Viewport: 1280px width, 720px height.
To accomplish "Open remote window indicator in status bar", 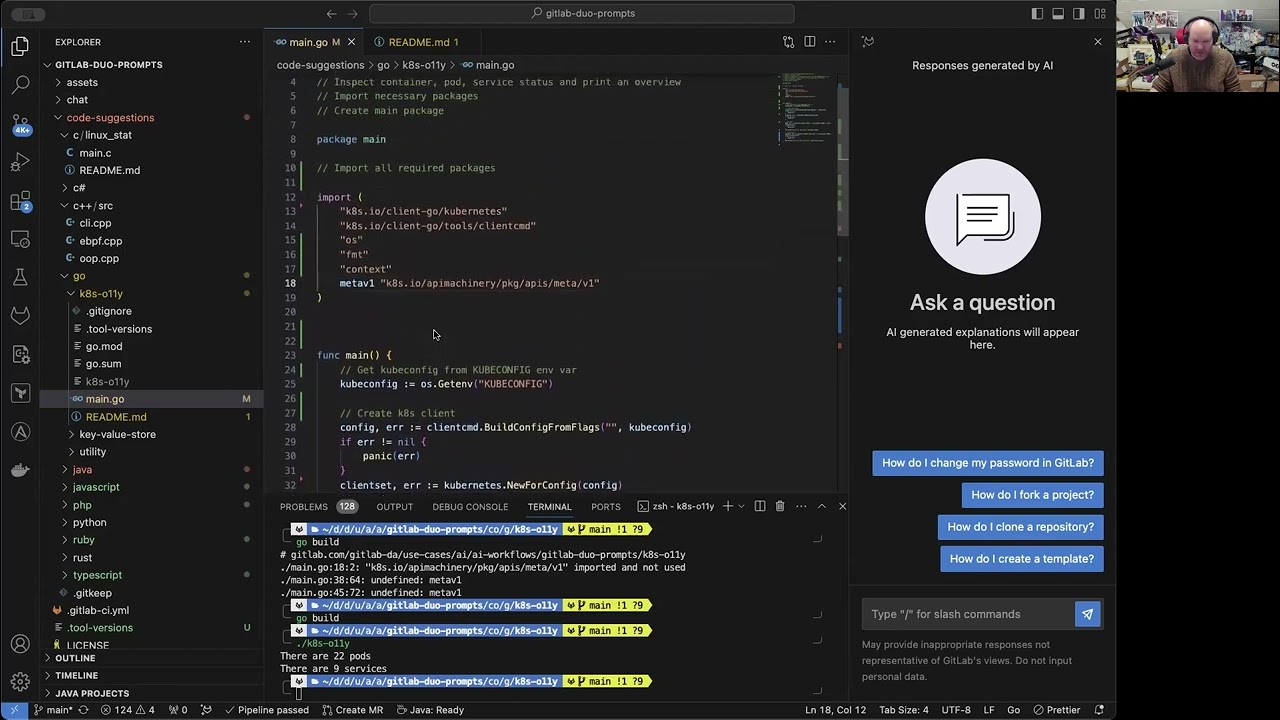I will 14,710.
